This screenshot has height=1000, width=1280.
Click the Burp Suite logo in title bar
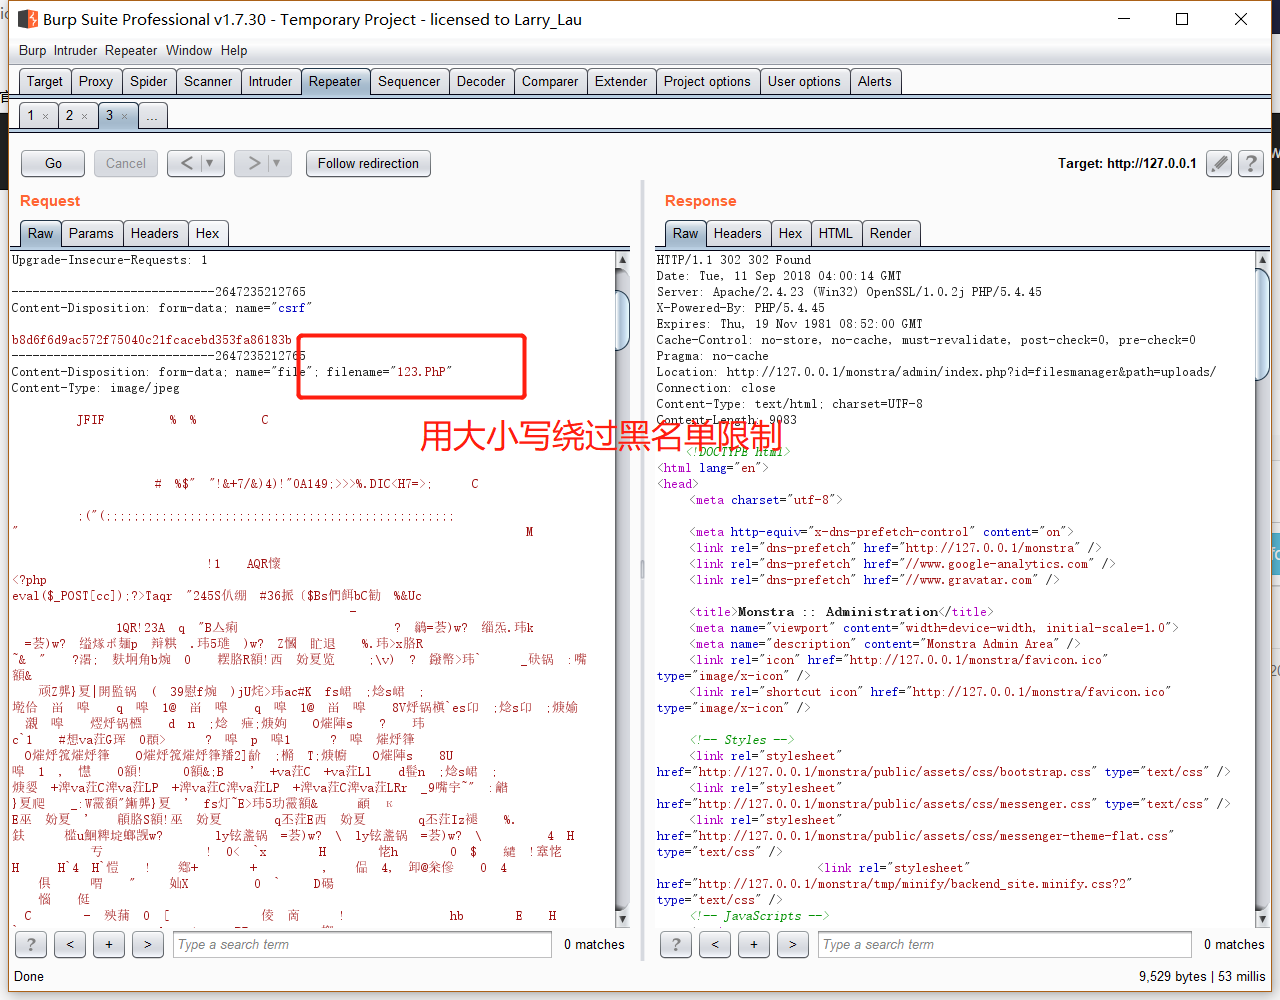[28, 19]
